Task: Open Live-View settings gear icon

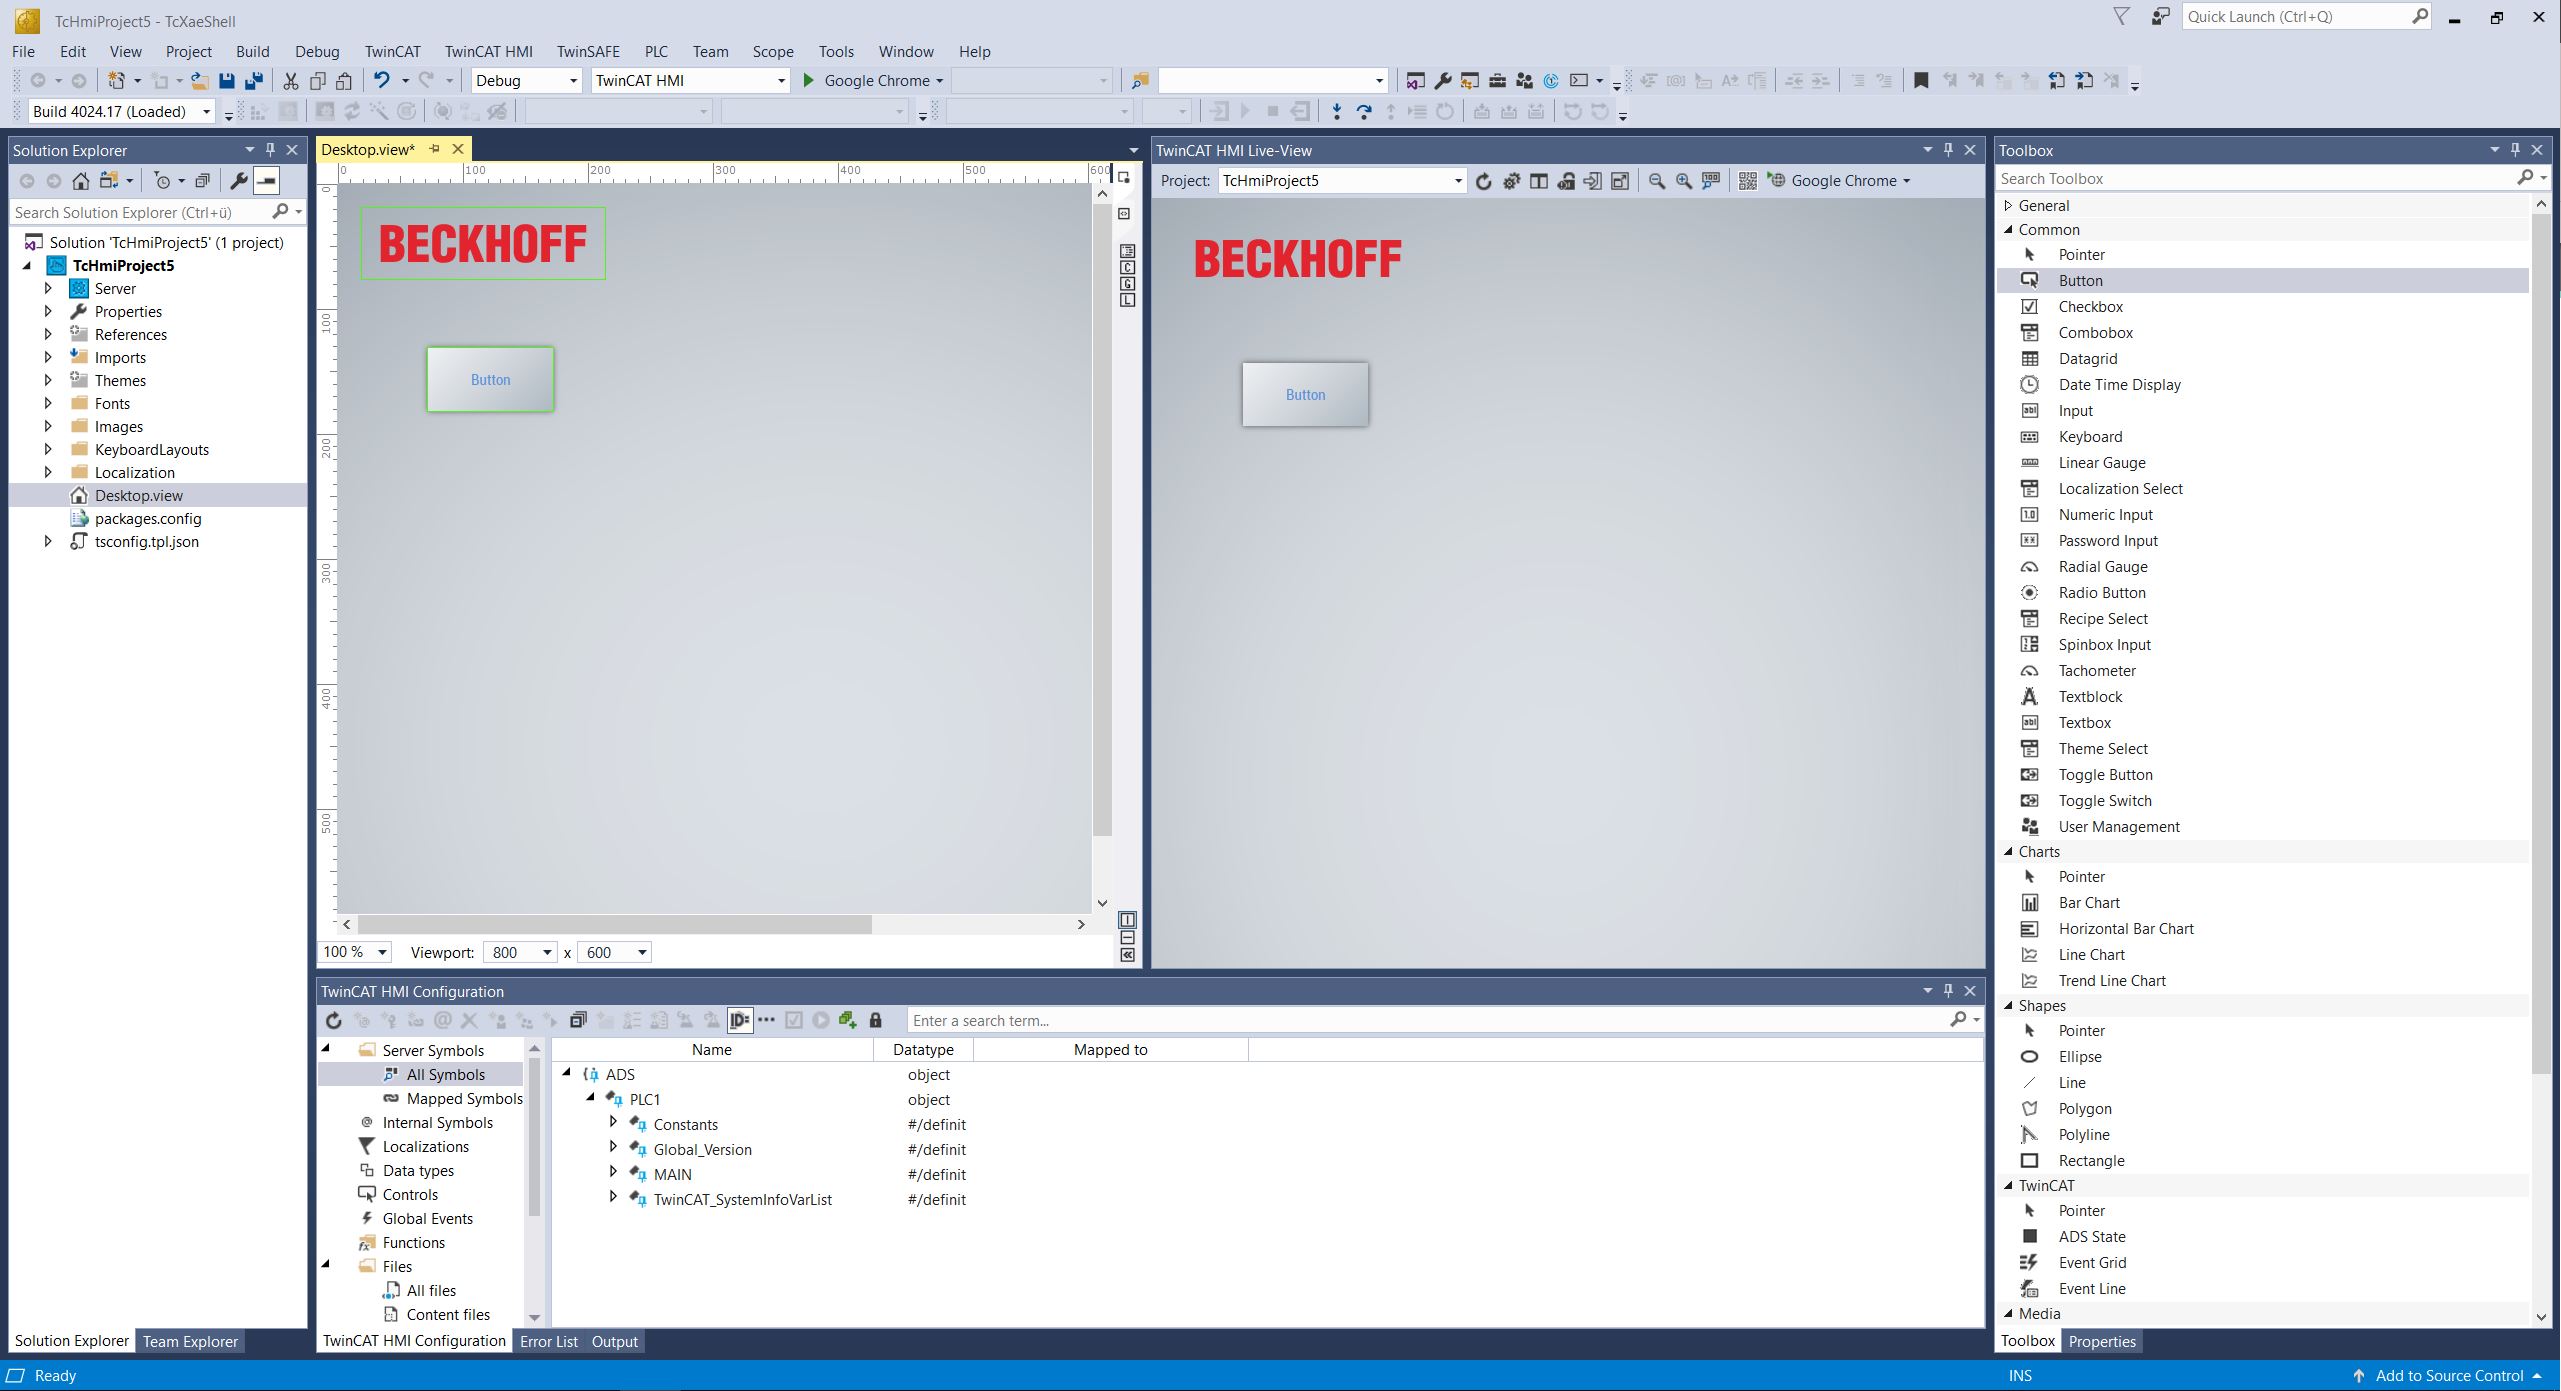Action: (x=1511, y=181)
